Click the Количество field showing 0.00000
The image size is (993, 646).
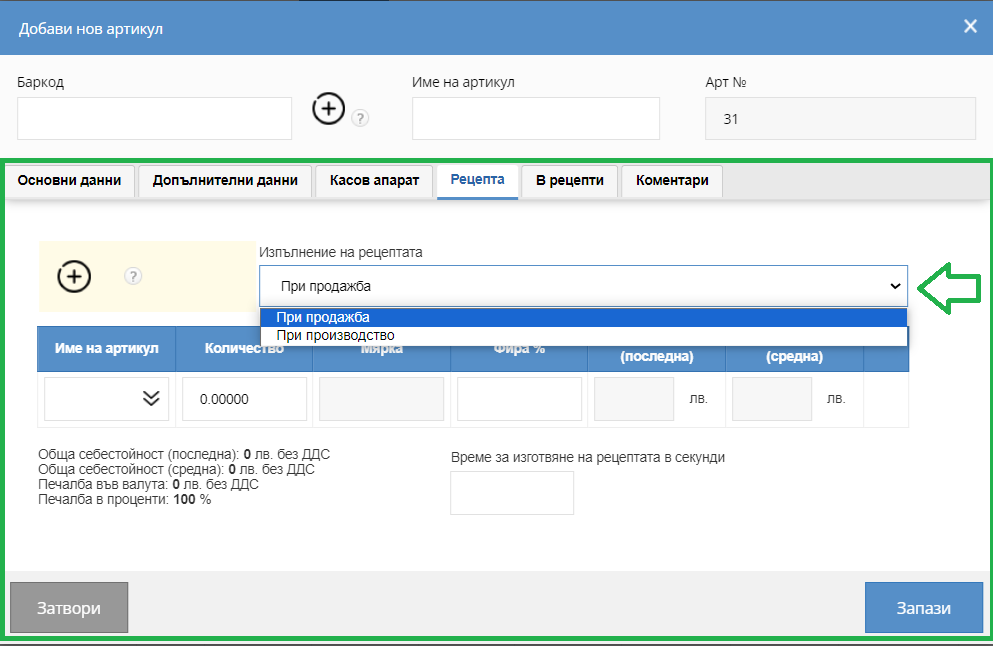244,399
